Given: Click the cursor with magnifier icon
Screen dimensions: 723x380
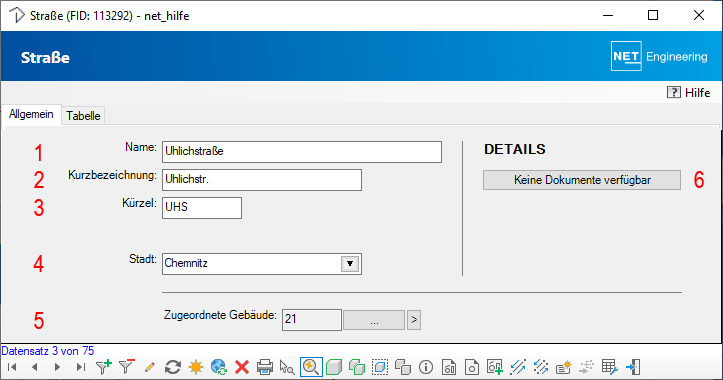Looking at the screenshot, I should [x=287, y=367].
